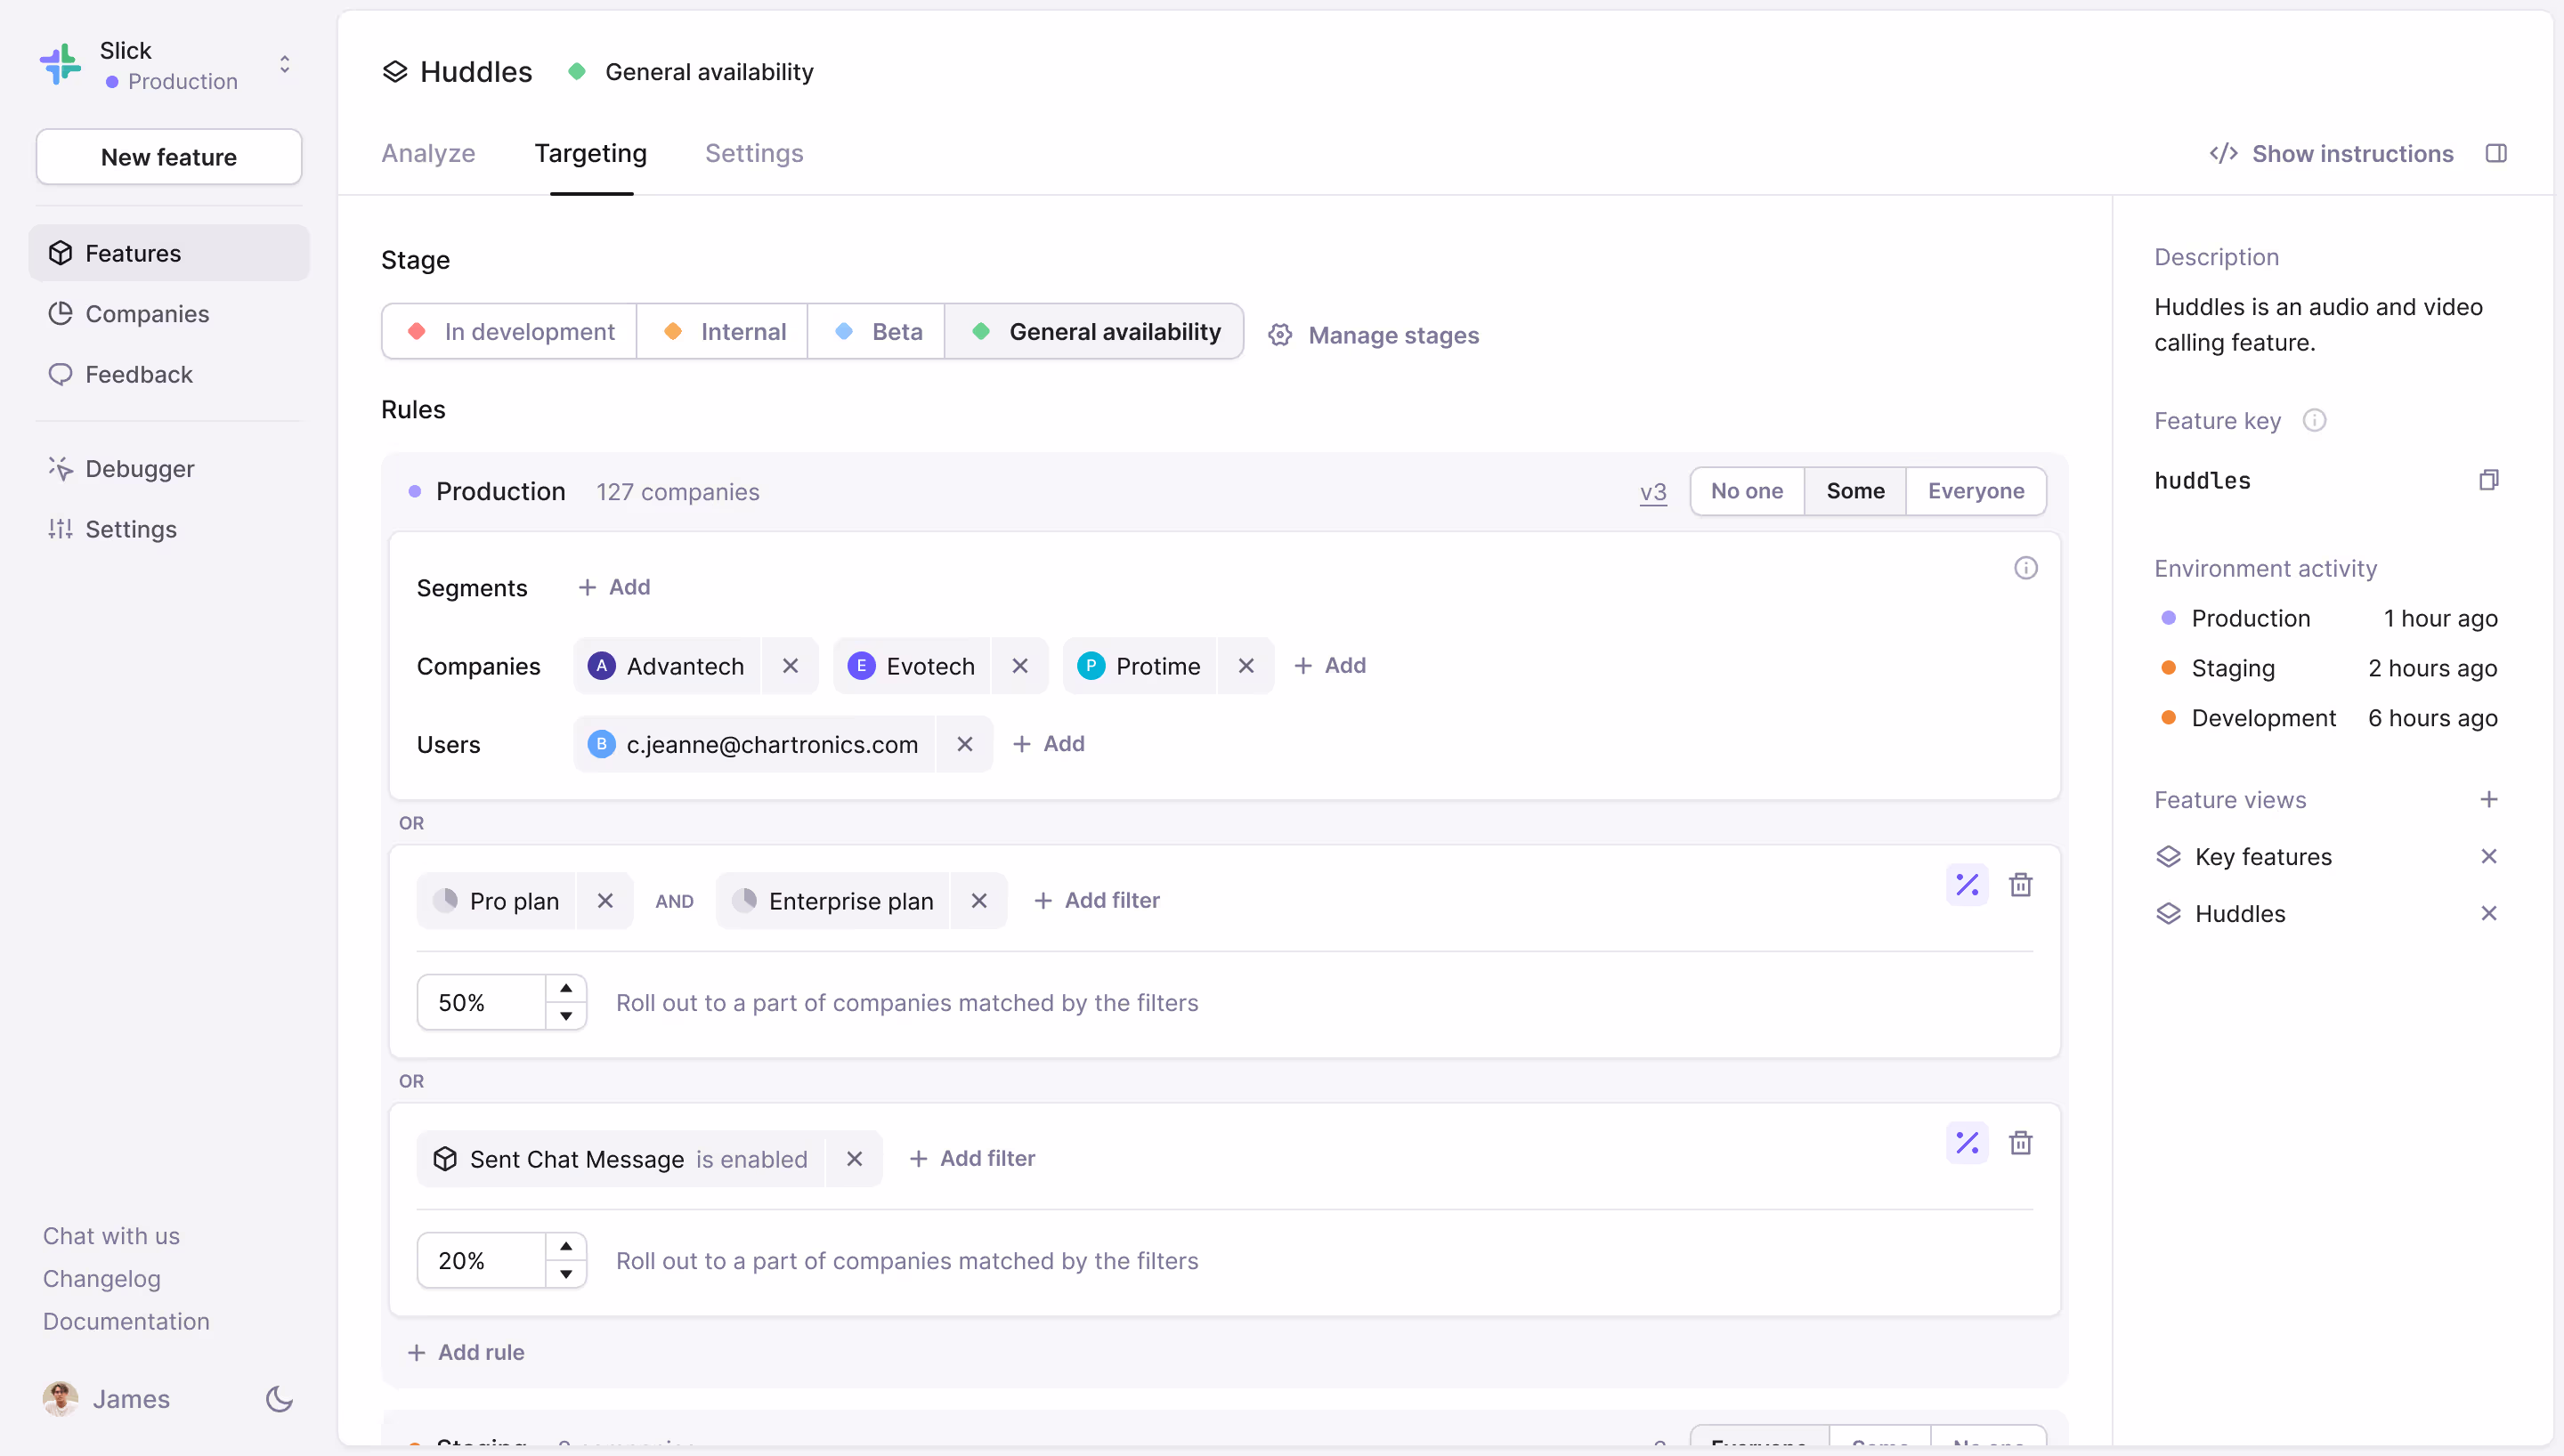Open the Changelog link
Viewport: 2564px width, 1456px height.
102,1279
